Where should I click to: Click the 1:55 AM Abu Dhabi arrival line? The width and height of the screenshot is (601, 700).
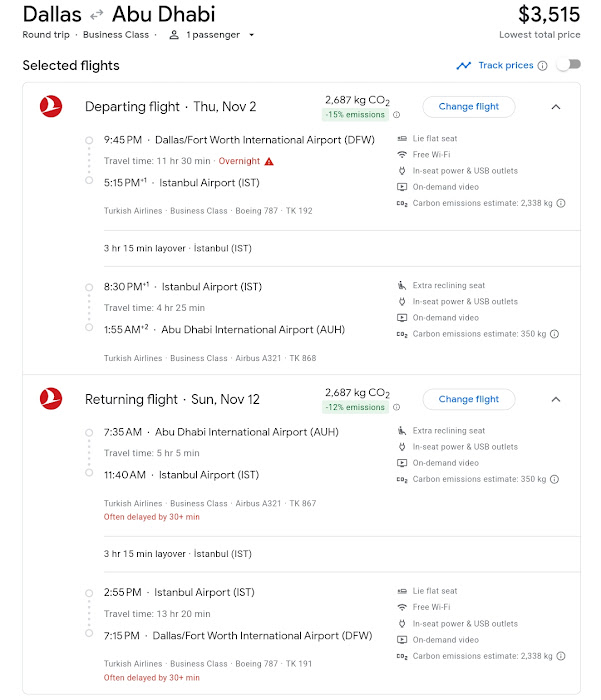coord(224,330)
